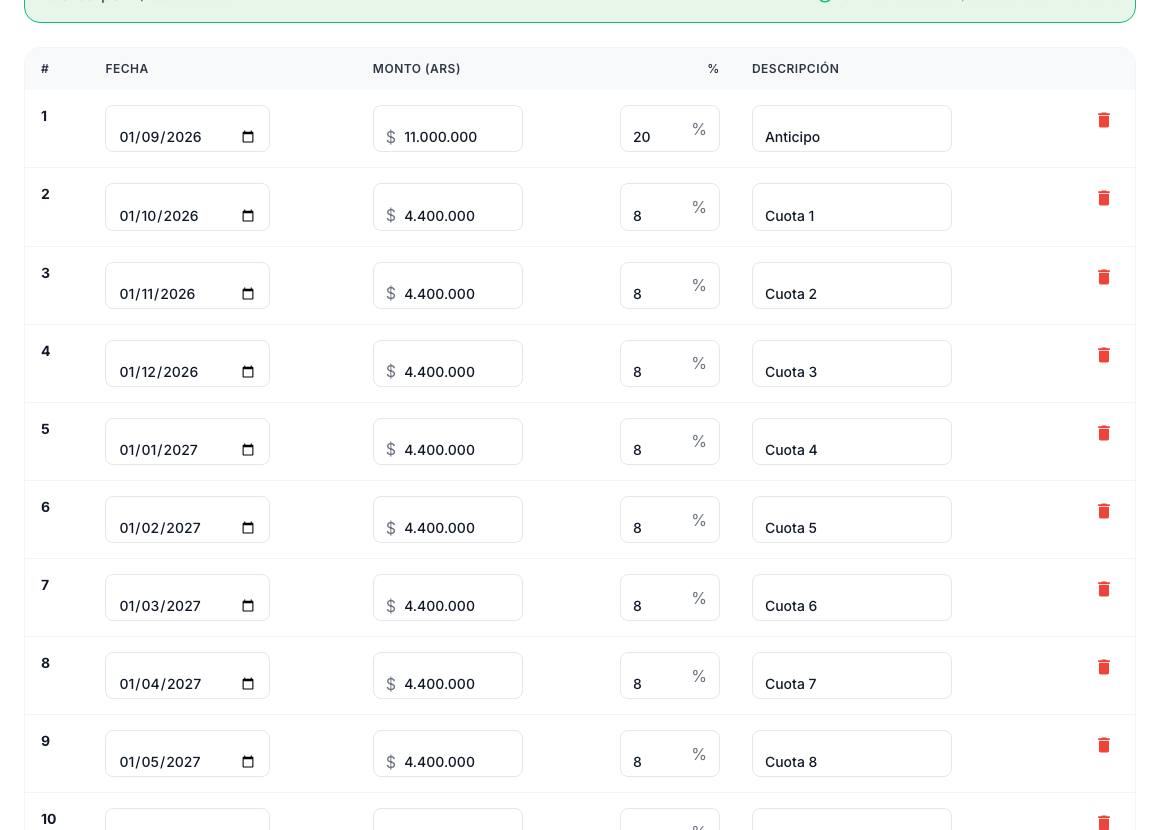Screen dimensions: 1160x830
Task: Edit the amount field for Cuota 8
Action: (x=448, y=754)
